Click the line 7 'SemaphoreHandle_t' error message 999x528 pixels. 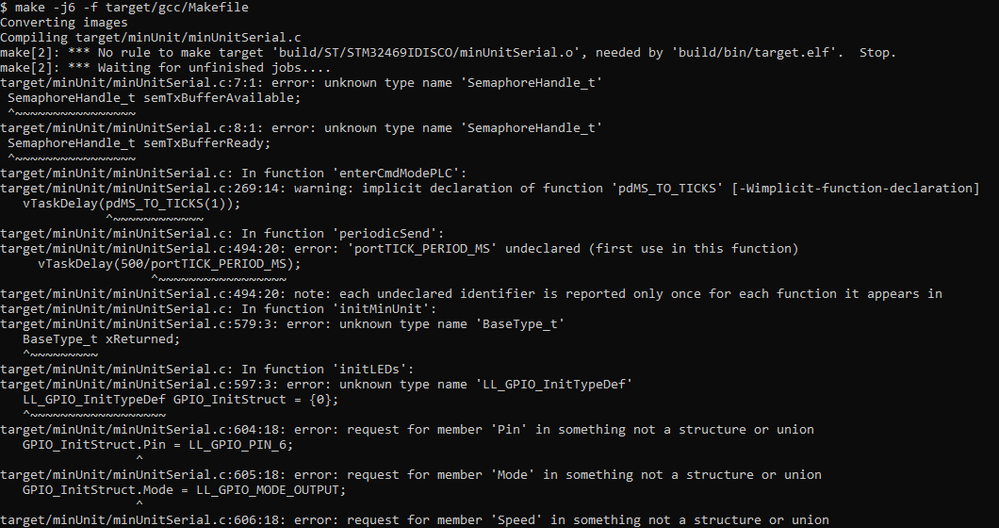(x=301, y=83)
